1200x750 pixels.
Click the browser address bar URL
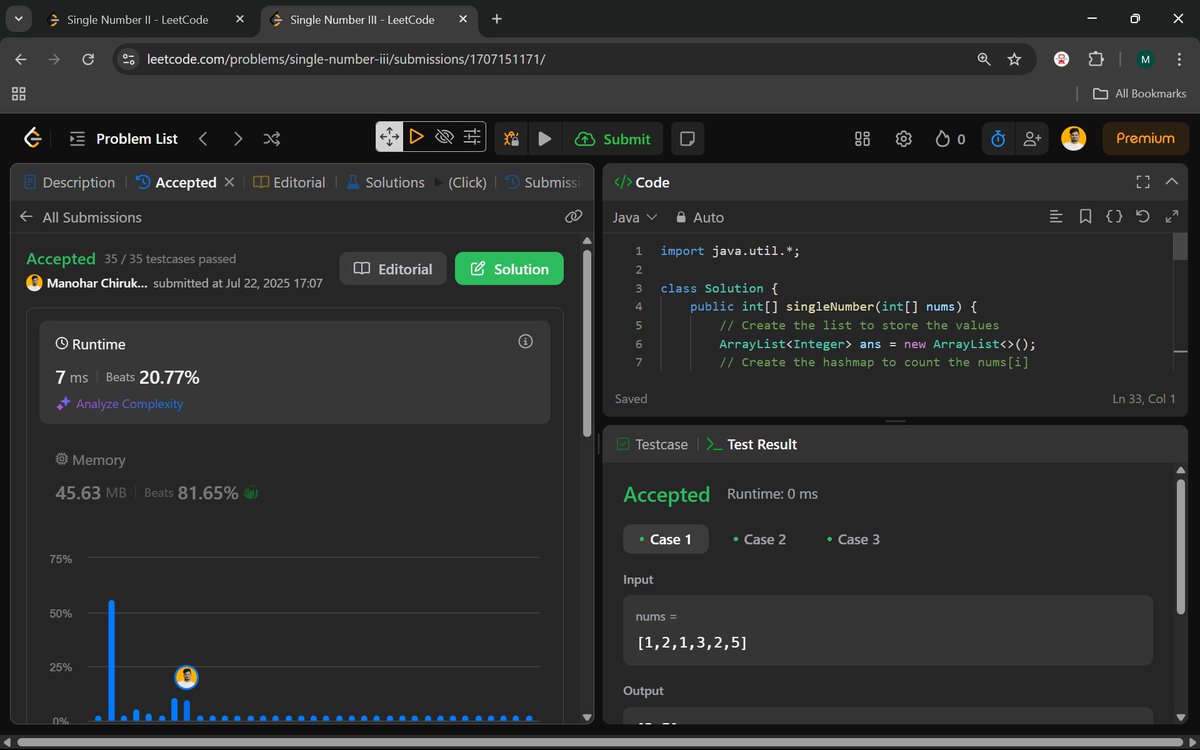(x=346, y=59)
